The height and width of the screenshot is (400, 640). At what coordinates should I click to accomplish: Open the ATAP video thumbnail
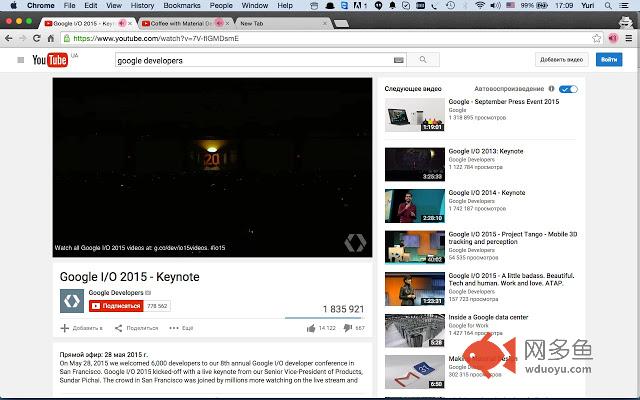tap(415, 289)
